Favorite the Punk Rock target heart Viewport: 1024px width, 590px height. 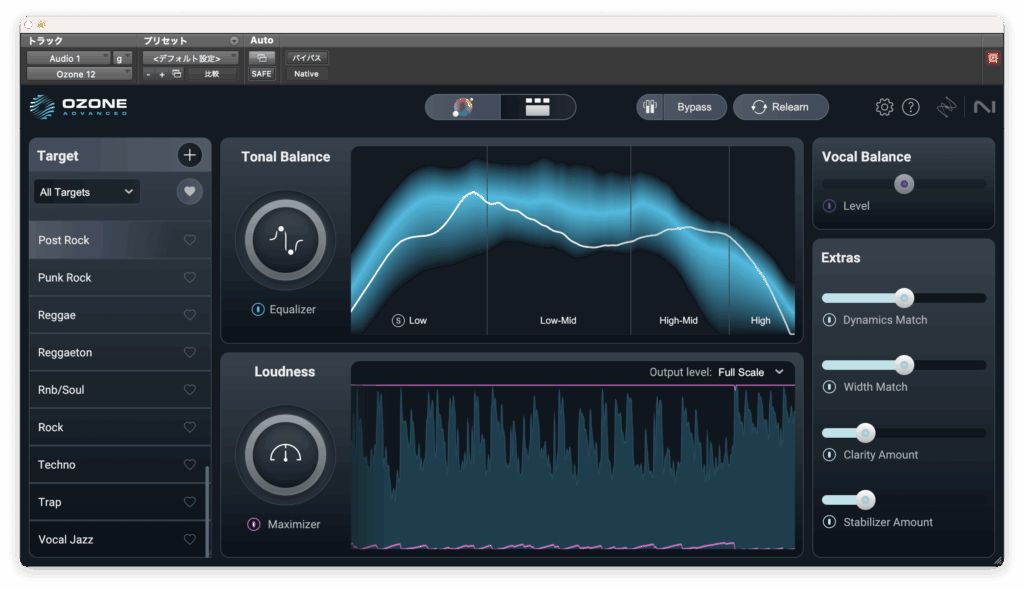point(190,278)
